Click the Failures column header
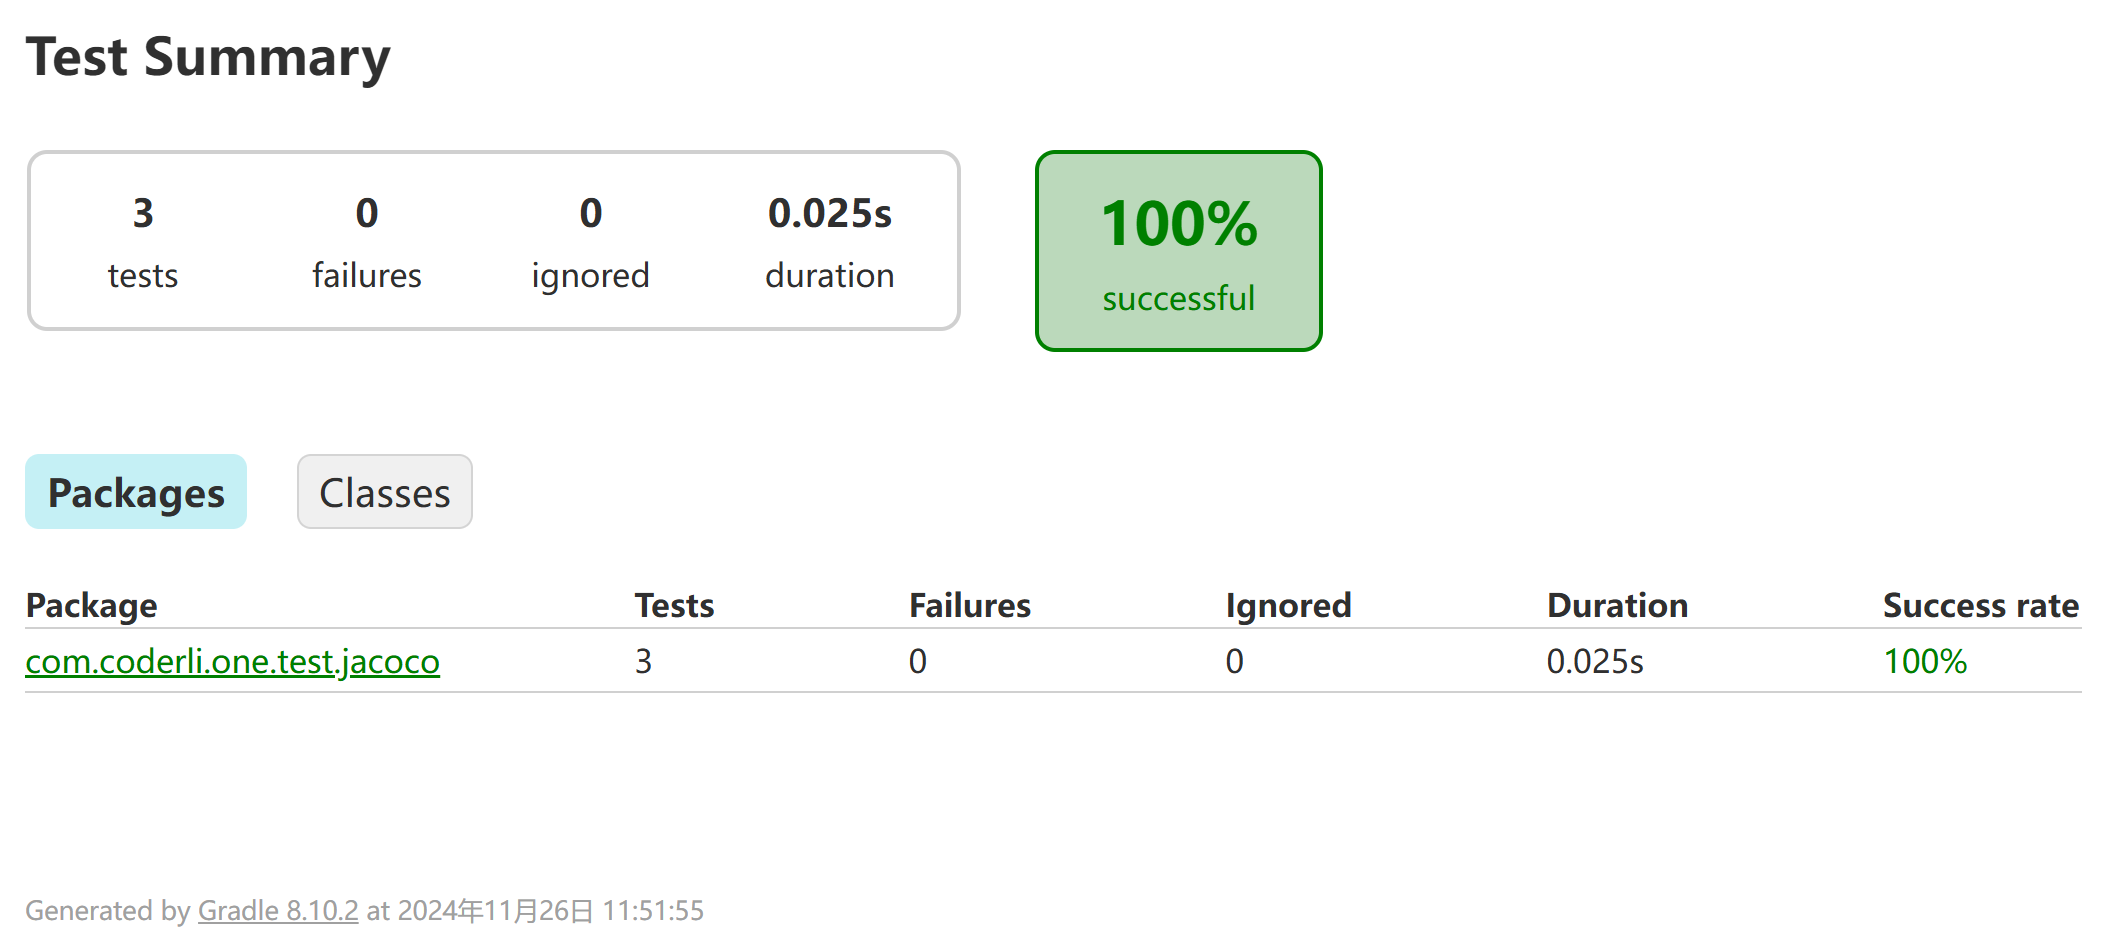Viewport: 2117px width, 945px height. [969, 605]
